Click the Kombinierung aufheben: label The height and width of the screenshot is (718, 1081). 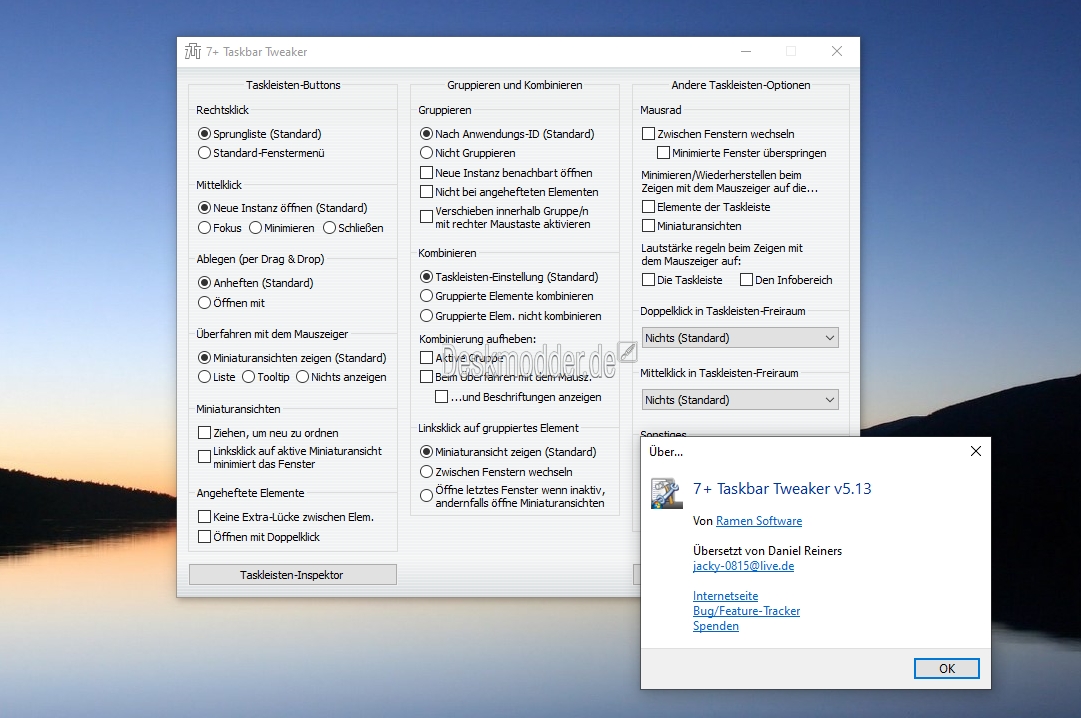(x=477, y=339)
